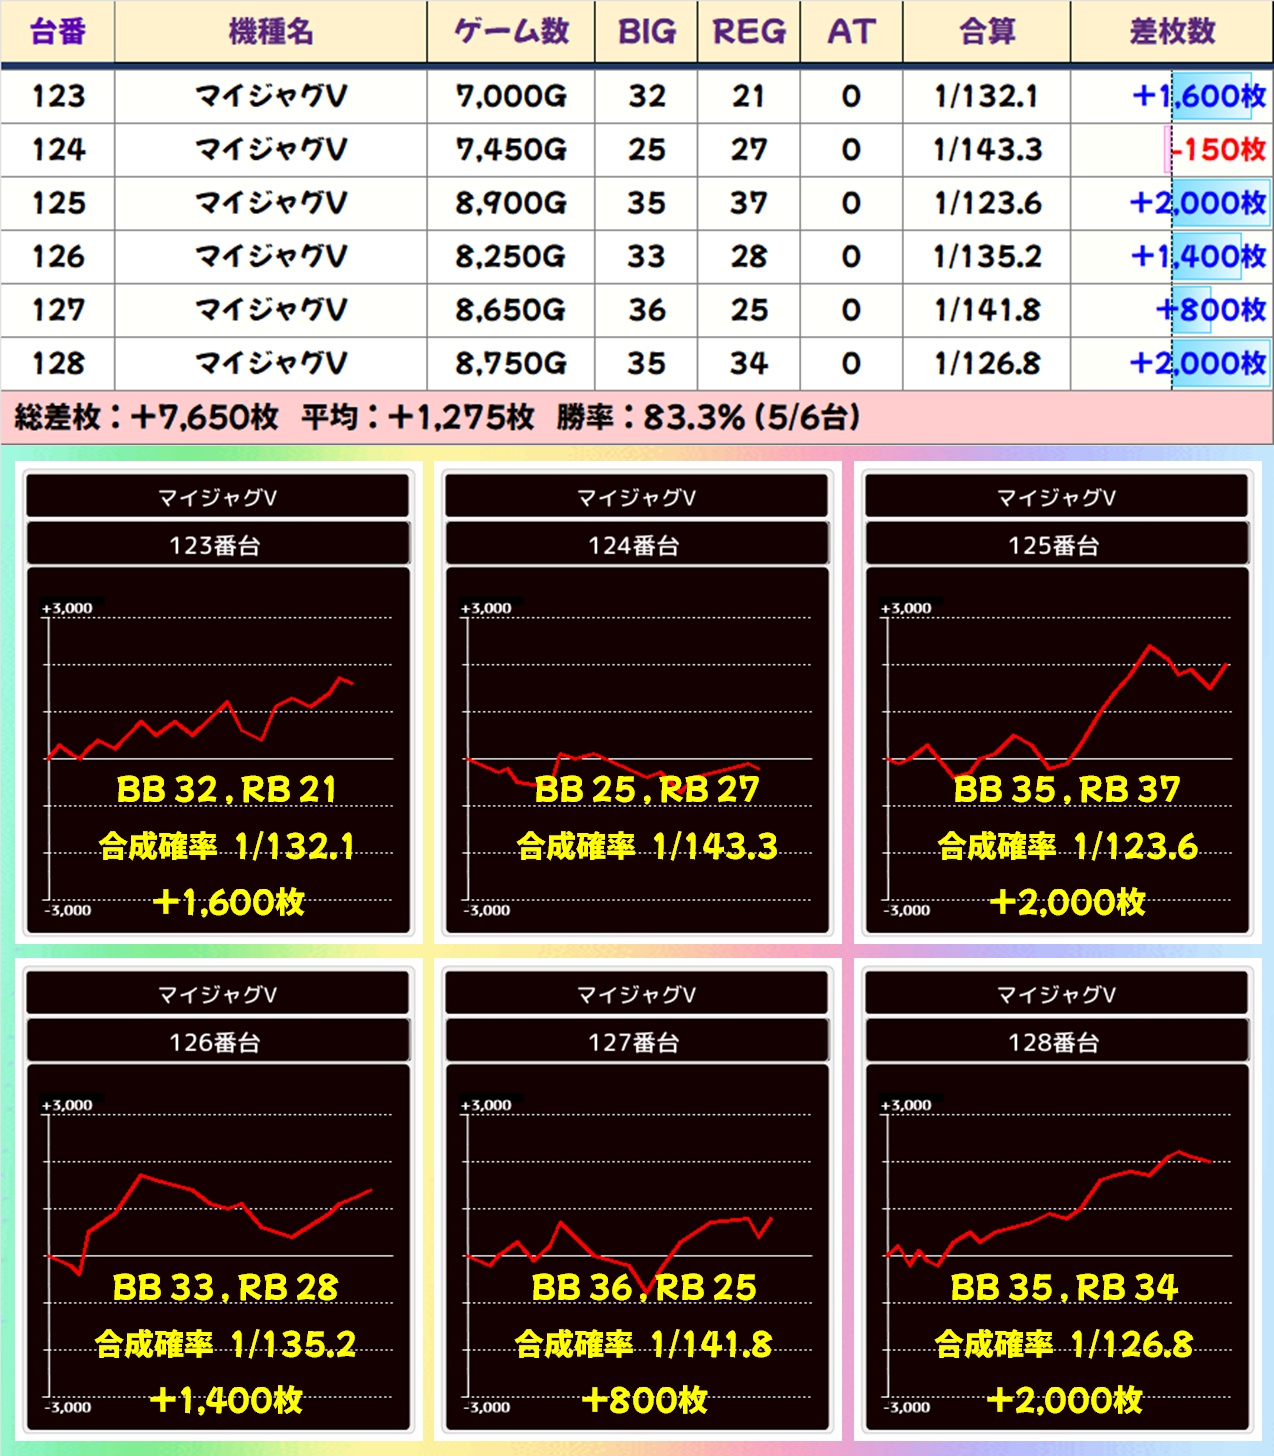Open the 124番台 slump graph
1274x1456 pixels.
pos(637,750)
